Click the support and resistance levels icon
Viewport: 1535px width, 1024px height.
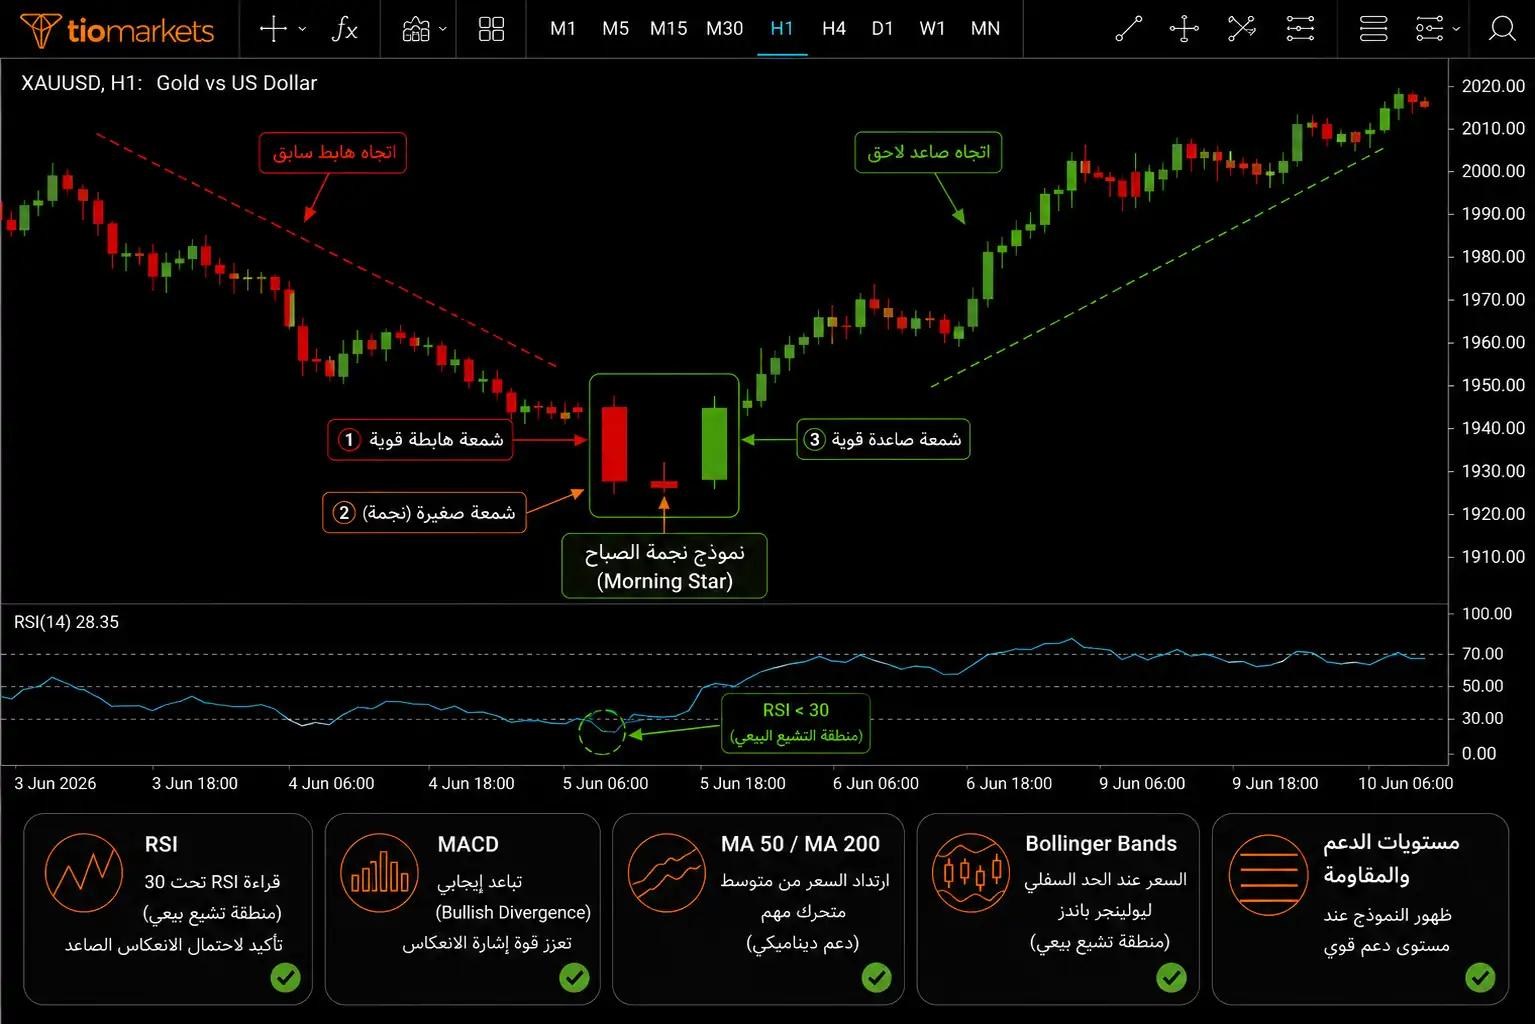1268,875
